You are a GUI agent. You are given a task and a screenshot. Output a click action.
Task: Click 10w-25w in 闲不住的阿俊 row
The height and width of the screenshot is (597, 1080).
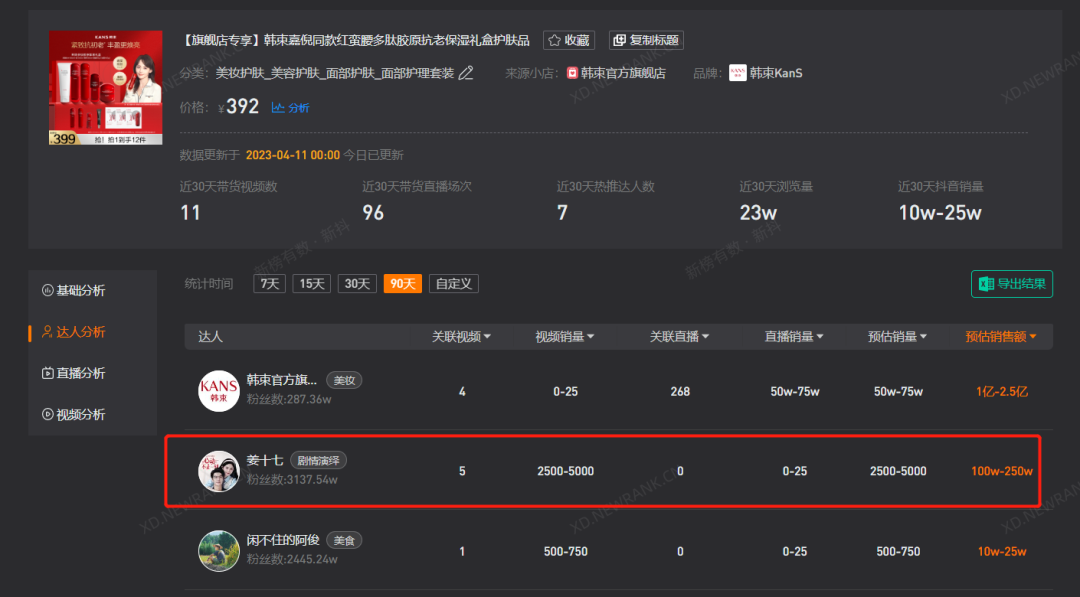coord(1001,551)
